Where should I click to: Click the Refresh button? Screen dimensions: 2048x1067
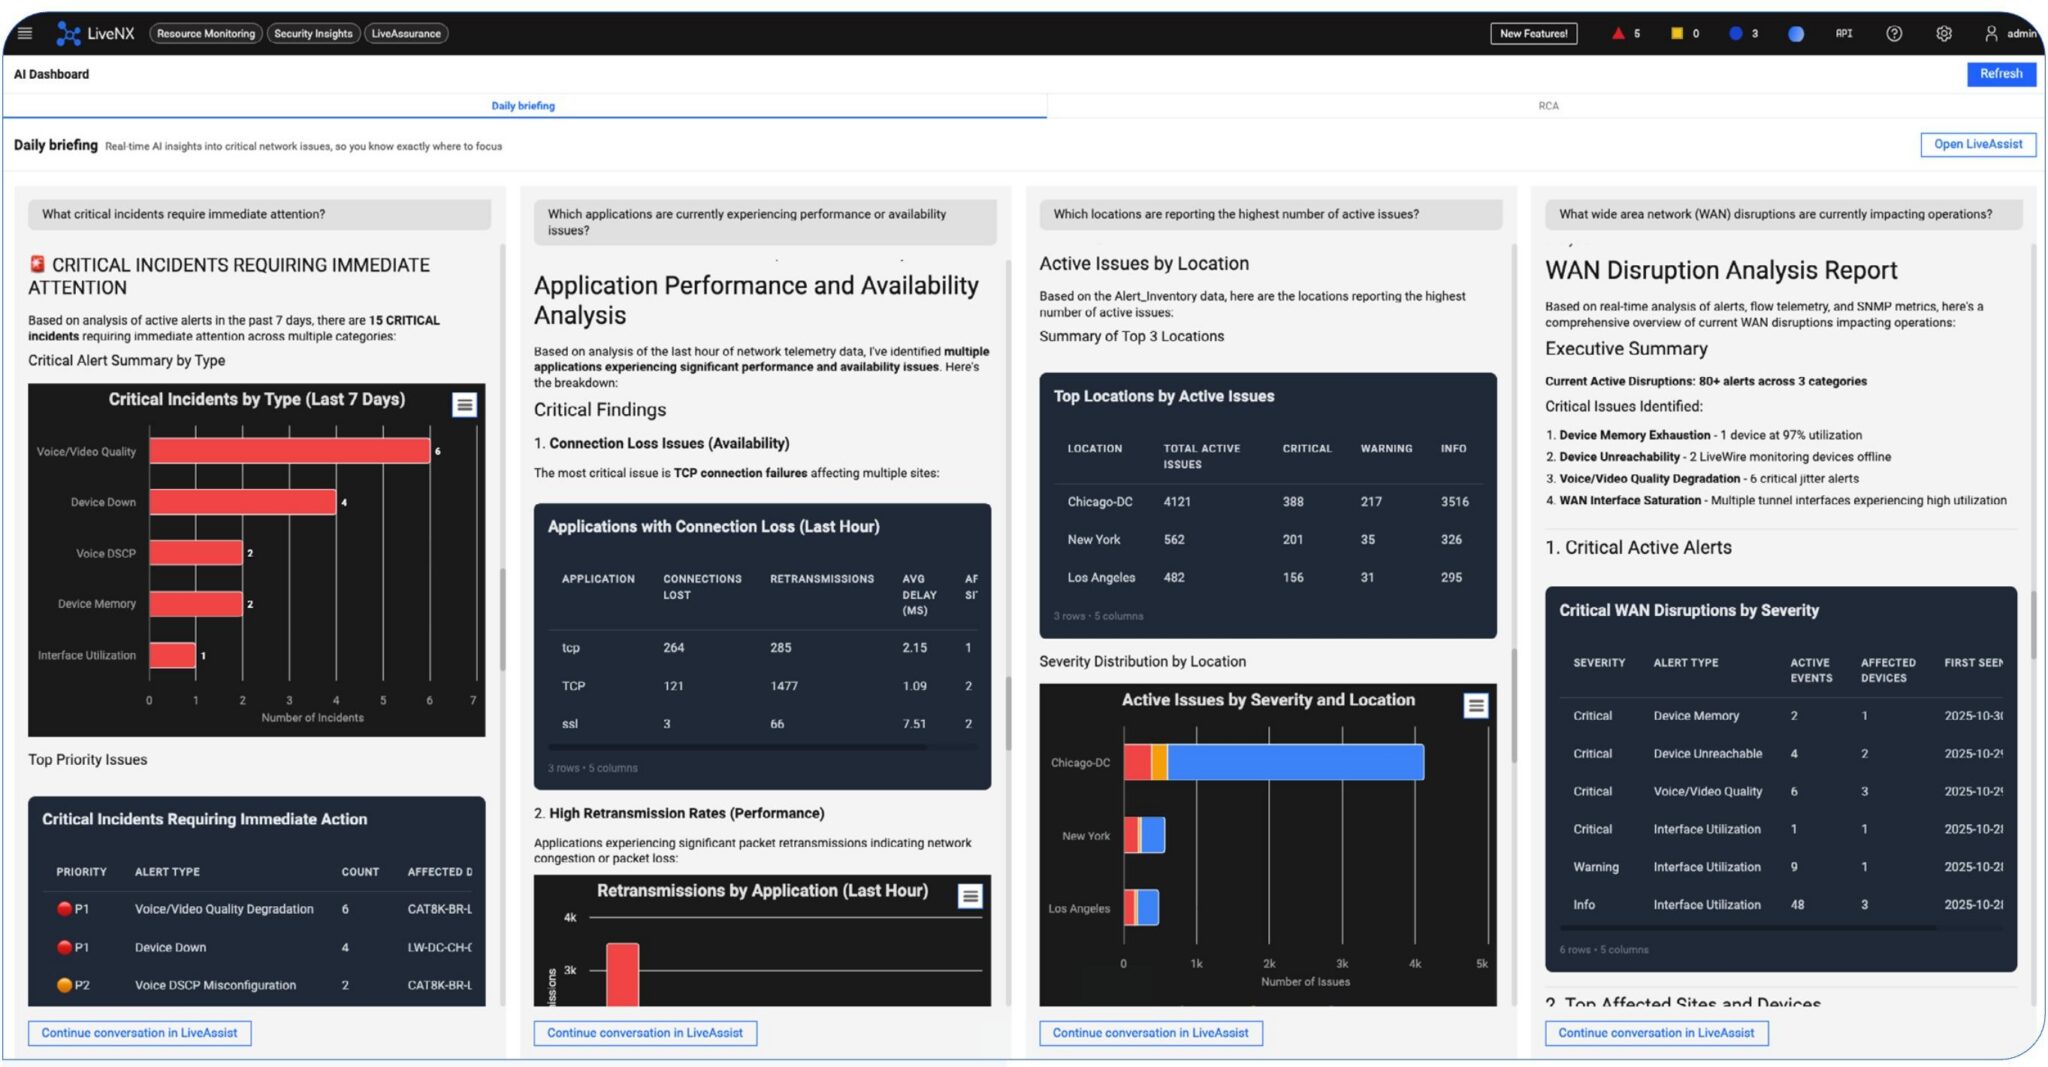tap(2001, 74)
